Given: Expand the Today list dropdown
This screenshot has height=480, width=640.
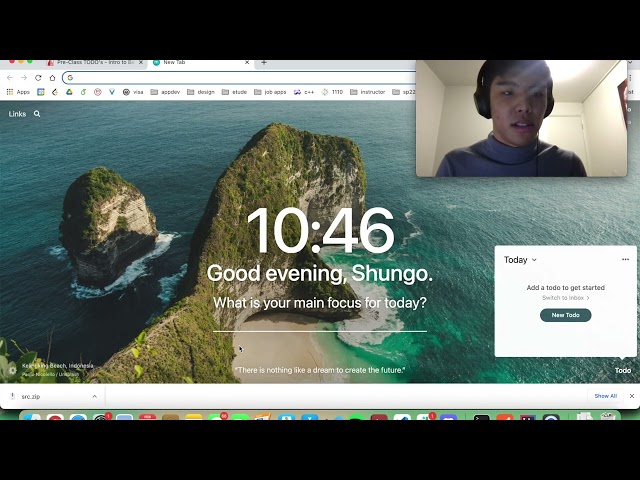Looking at the screenshot, I should click(520, 260).
